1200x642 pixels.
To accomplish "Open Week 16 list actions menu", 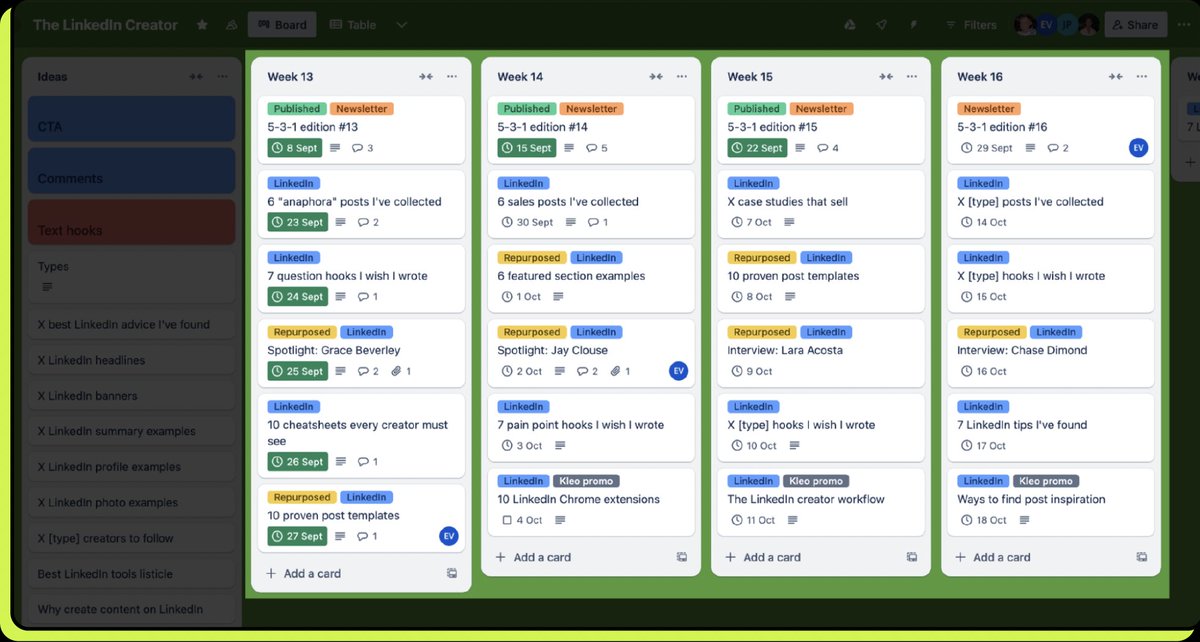I will pyautogui.click(x=1142, y=77).
